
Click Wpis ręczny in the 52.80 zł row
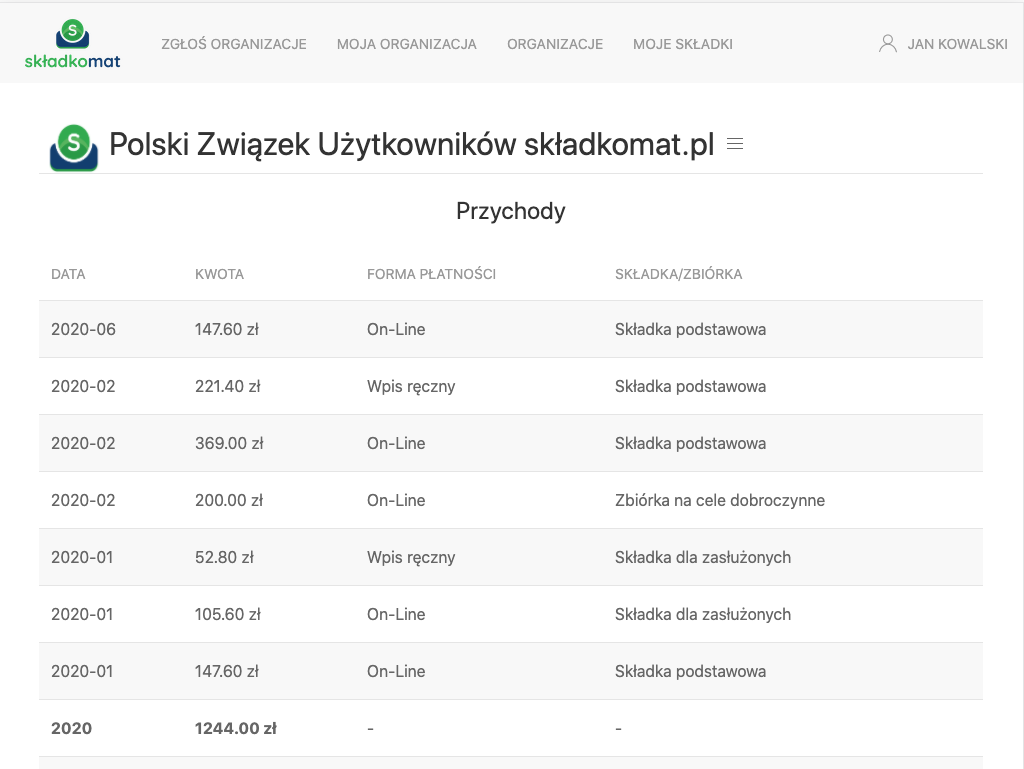[x=411, y=557]
